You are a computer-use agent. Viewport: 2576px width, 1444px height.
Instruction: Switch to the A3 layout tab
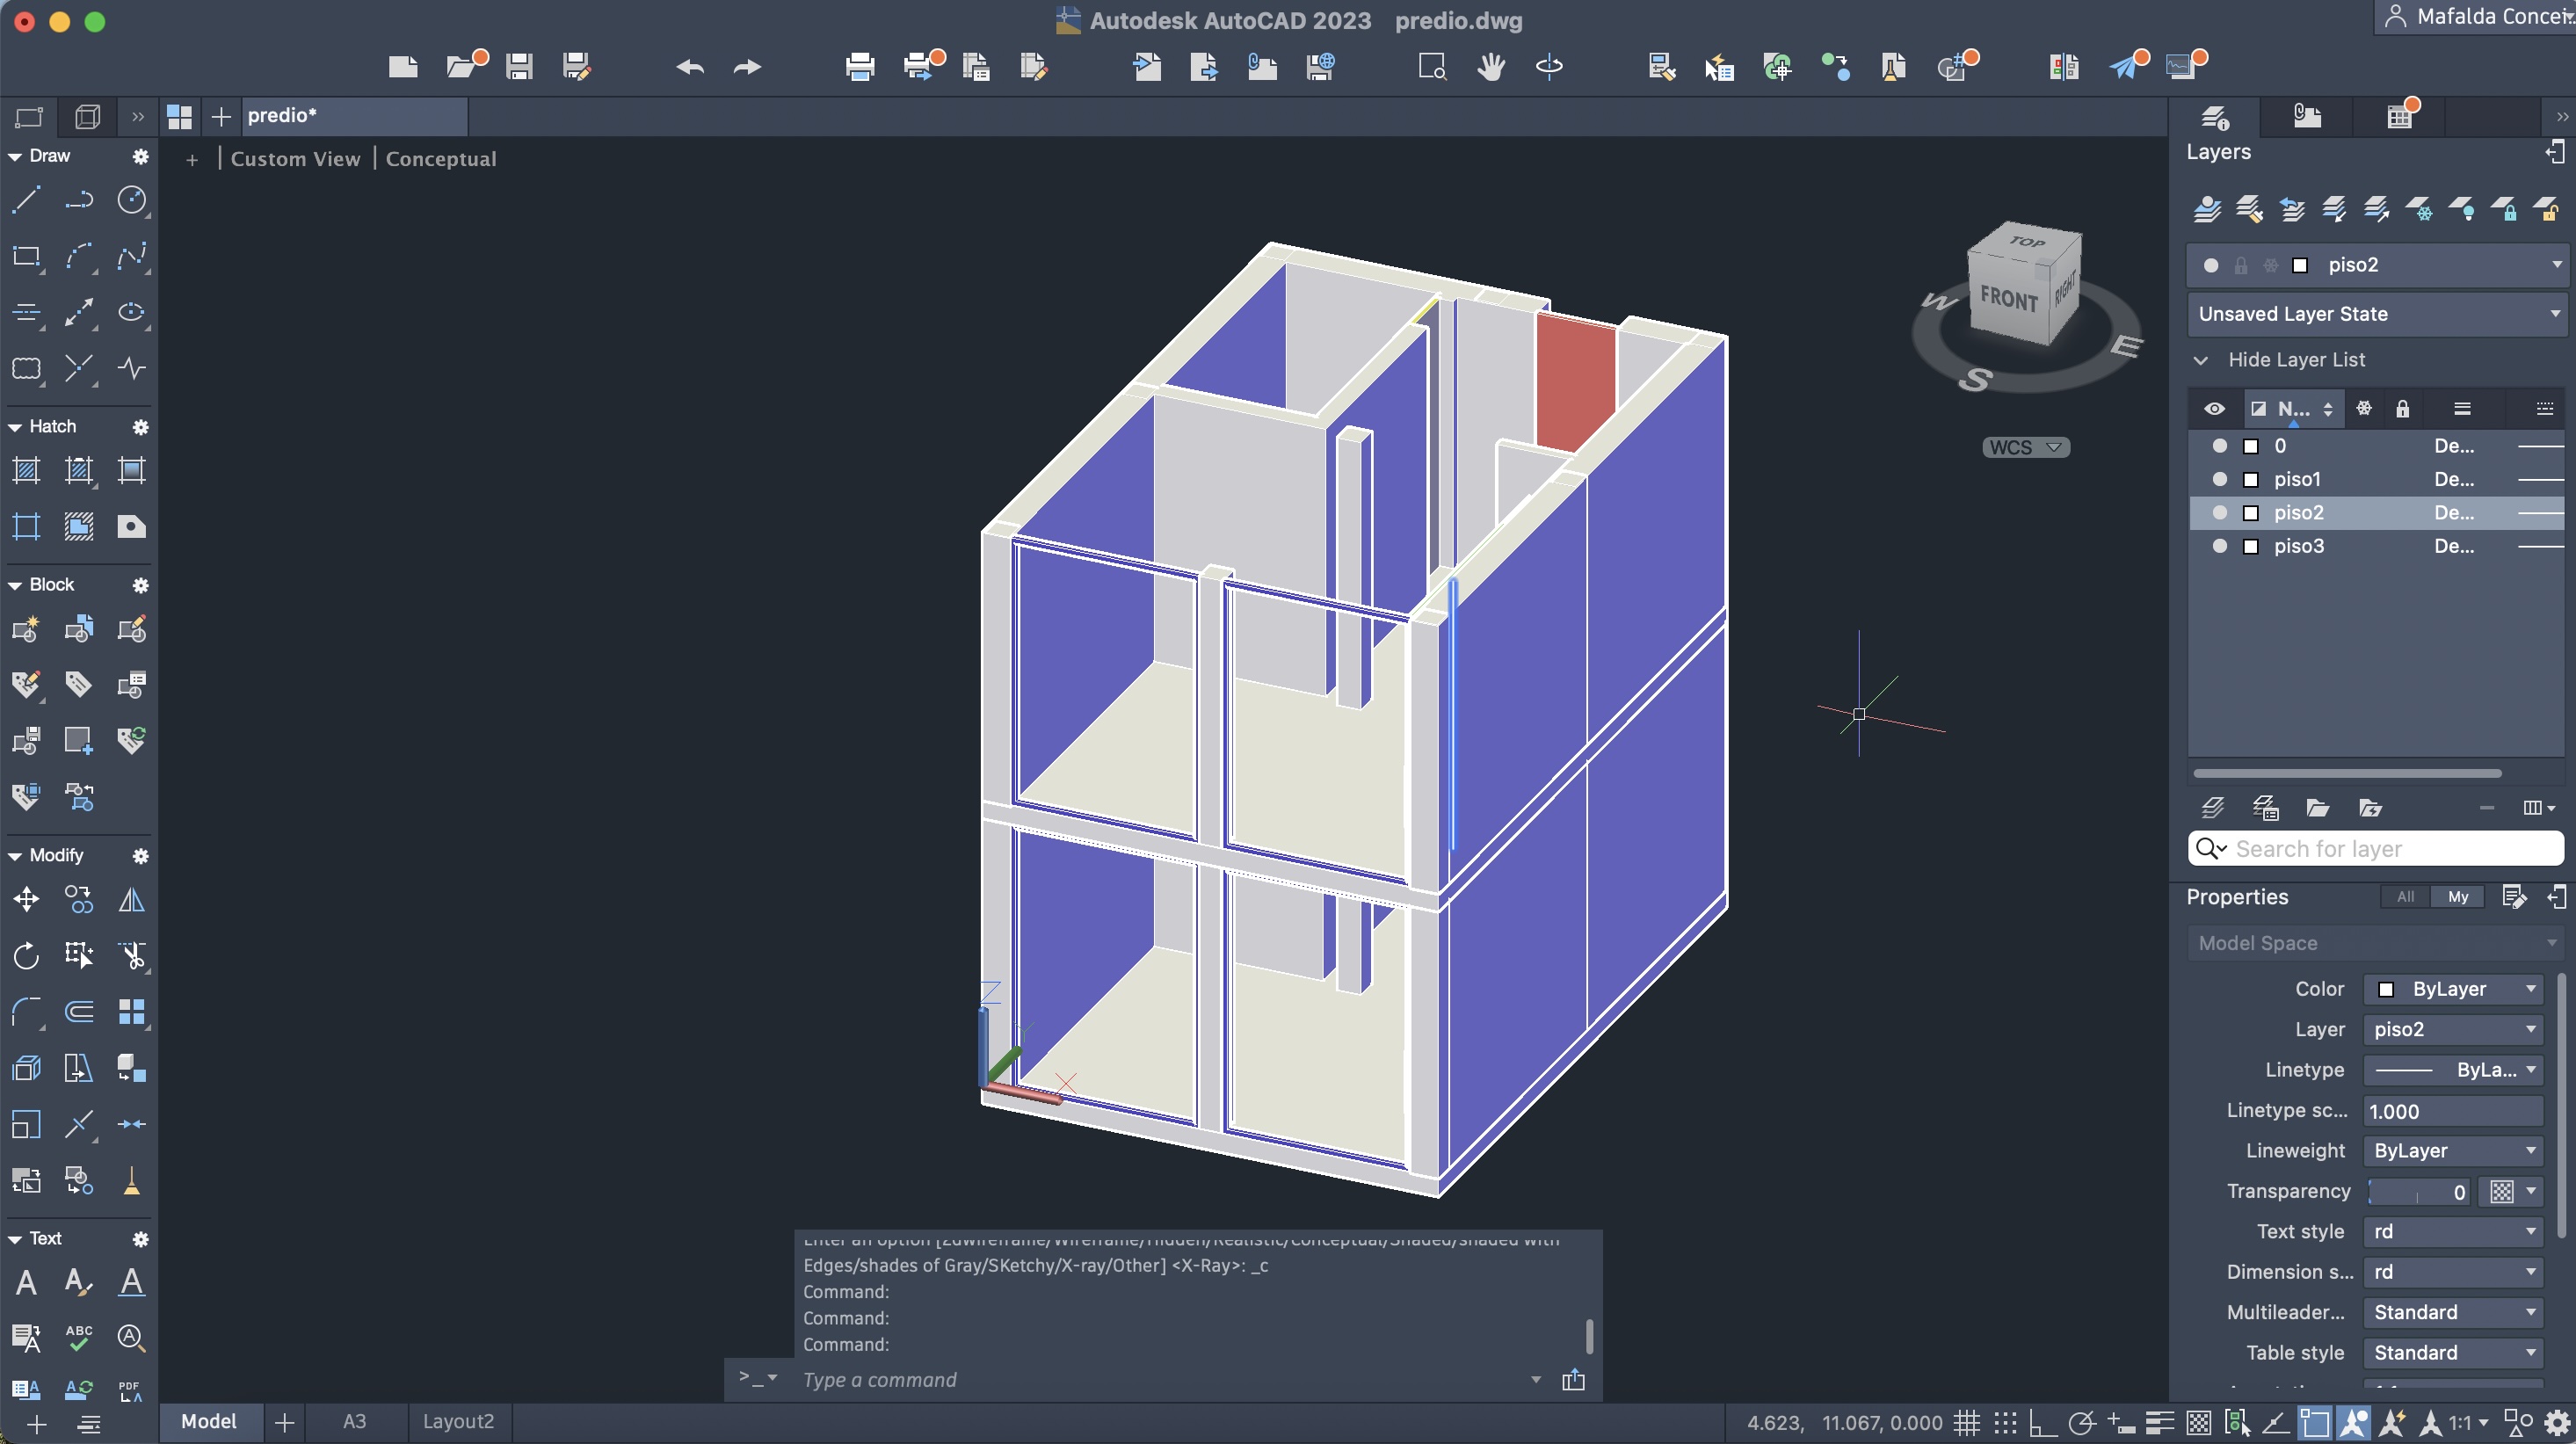click(x=354, y=1421)
